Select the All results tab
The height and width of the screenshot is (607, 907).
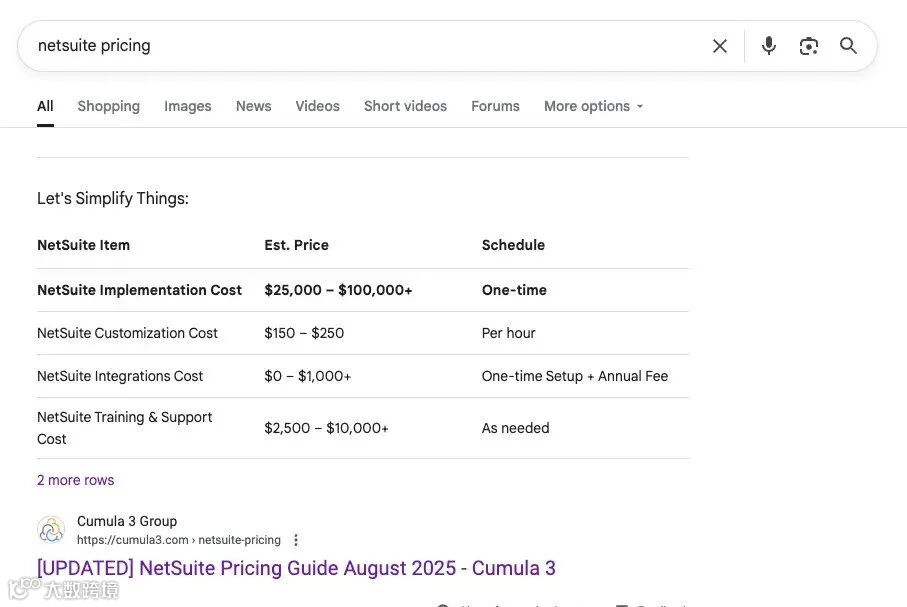click(45, 106)
